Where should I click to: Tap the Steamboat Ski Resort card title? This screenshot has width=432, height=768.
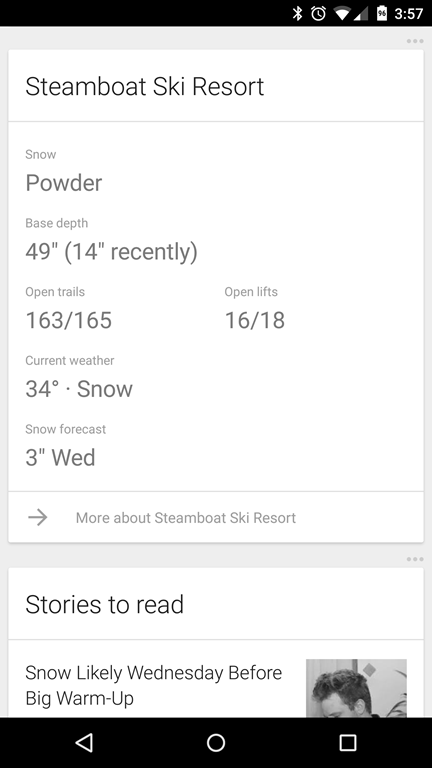point(144,86)
